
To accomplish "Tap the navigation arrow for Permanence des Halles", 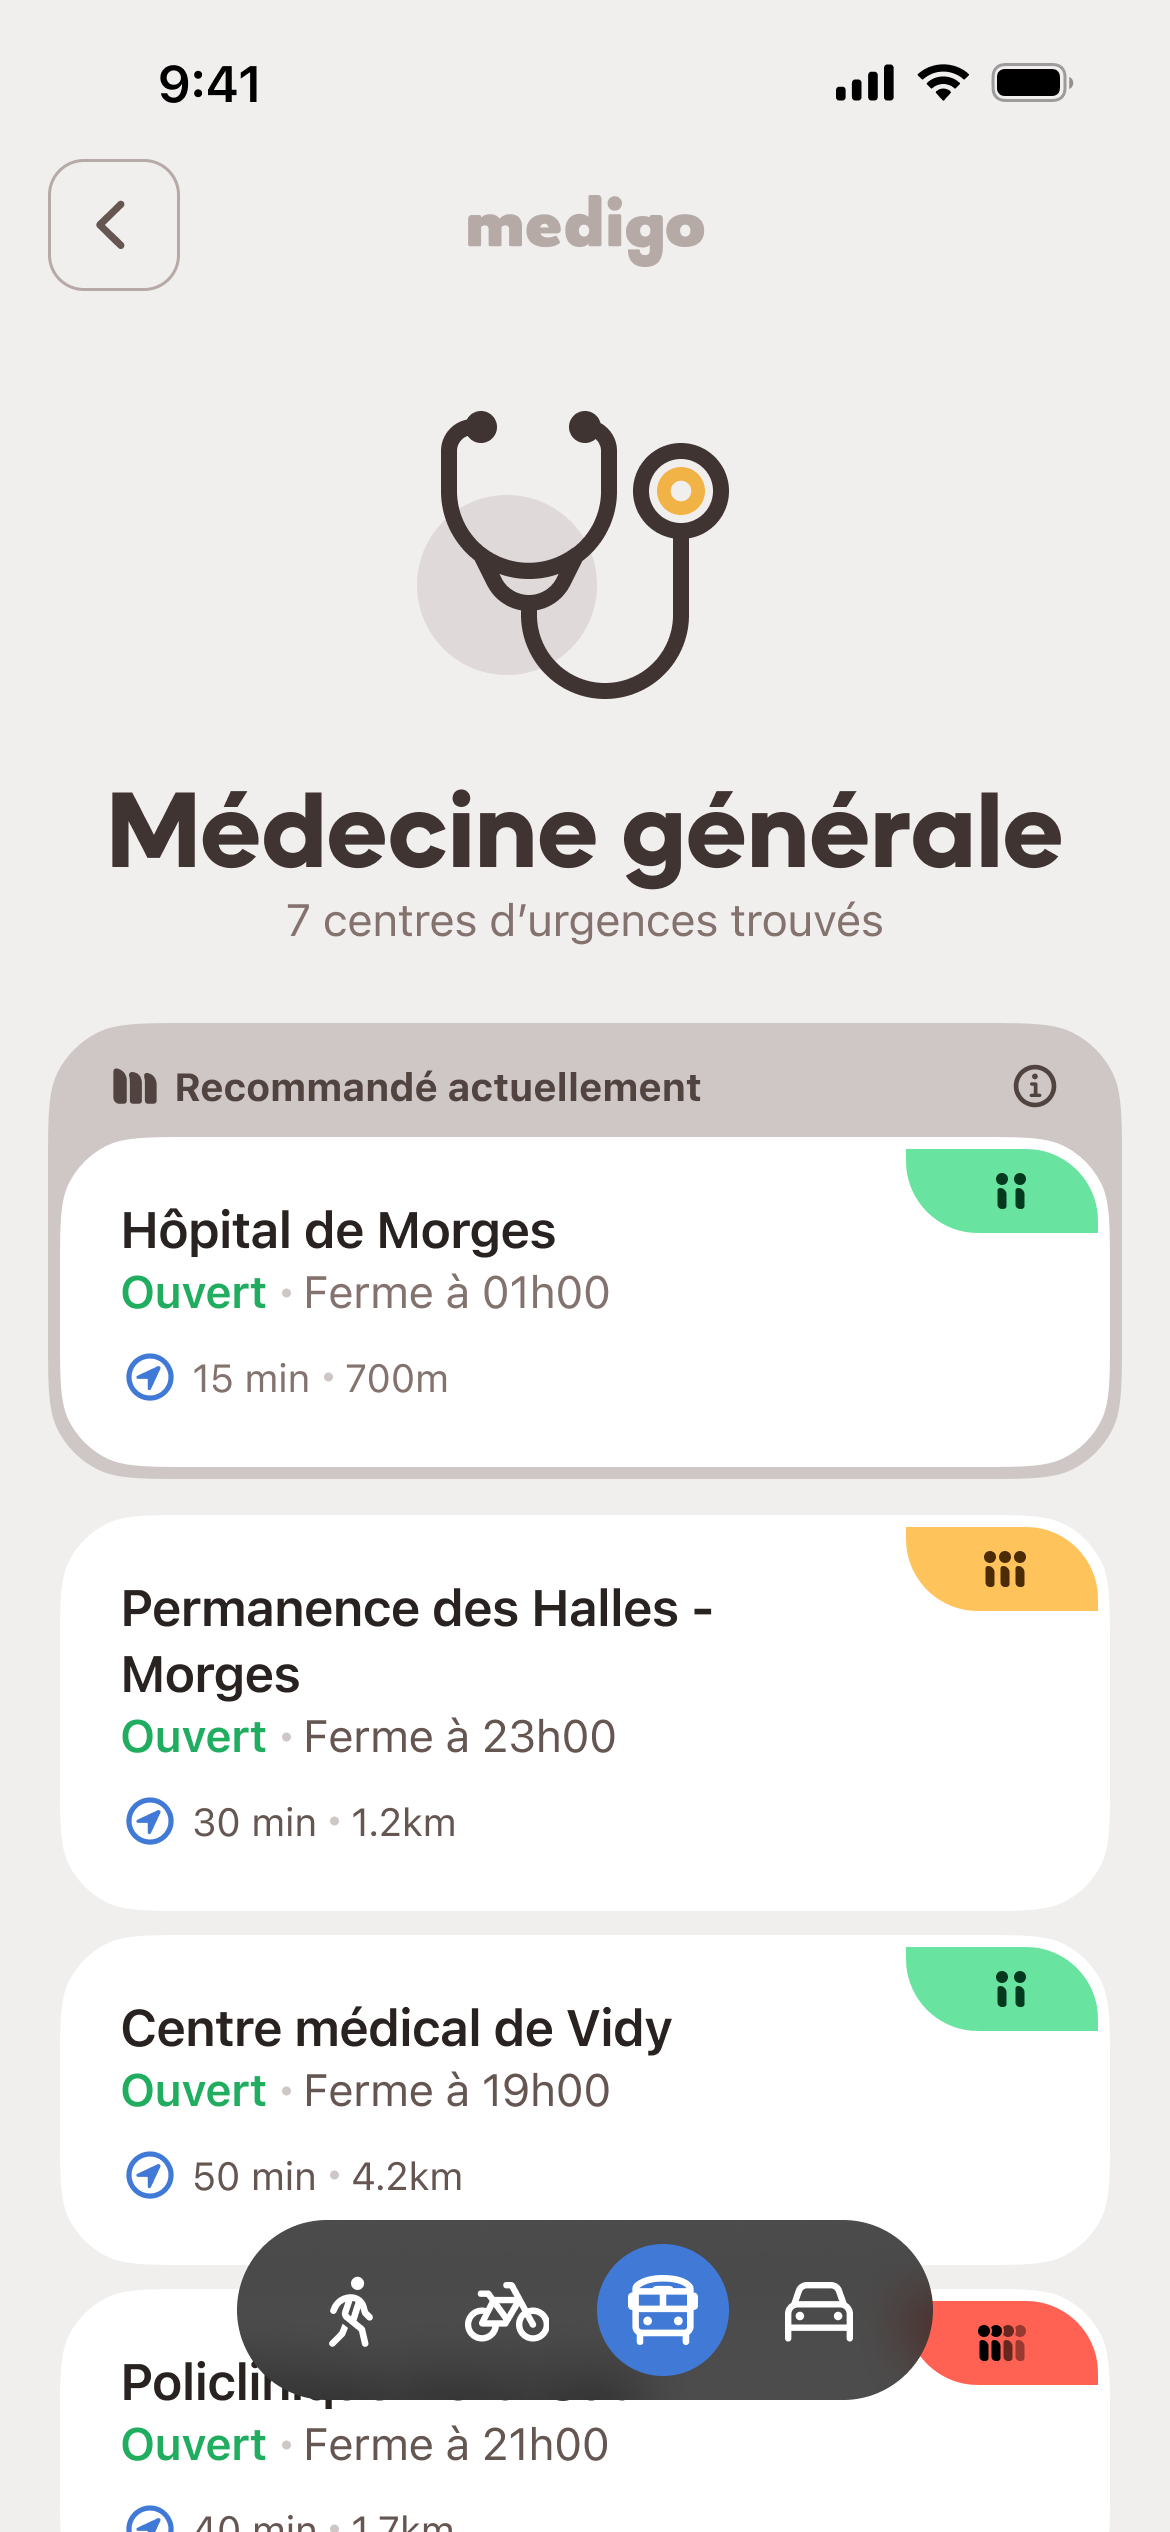I will (x=150, y=1822).
